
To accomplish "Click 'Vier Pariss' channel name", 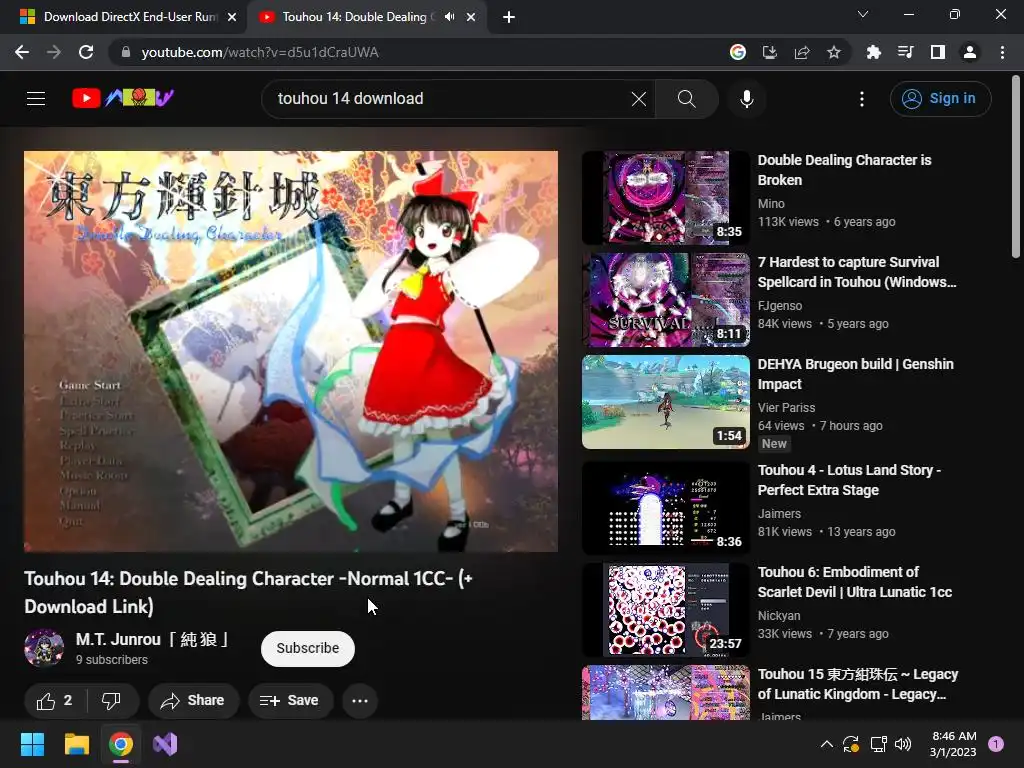I will click(x=786, y=408).
